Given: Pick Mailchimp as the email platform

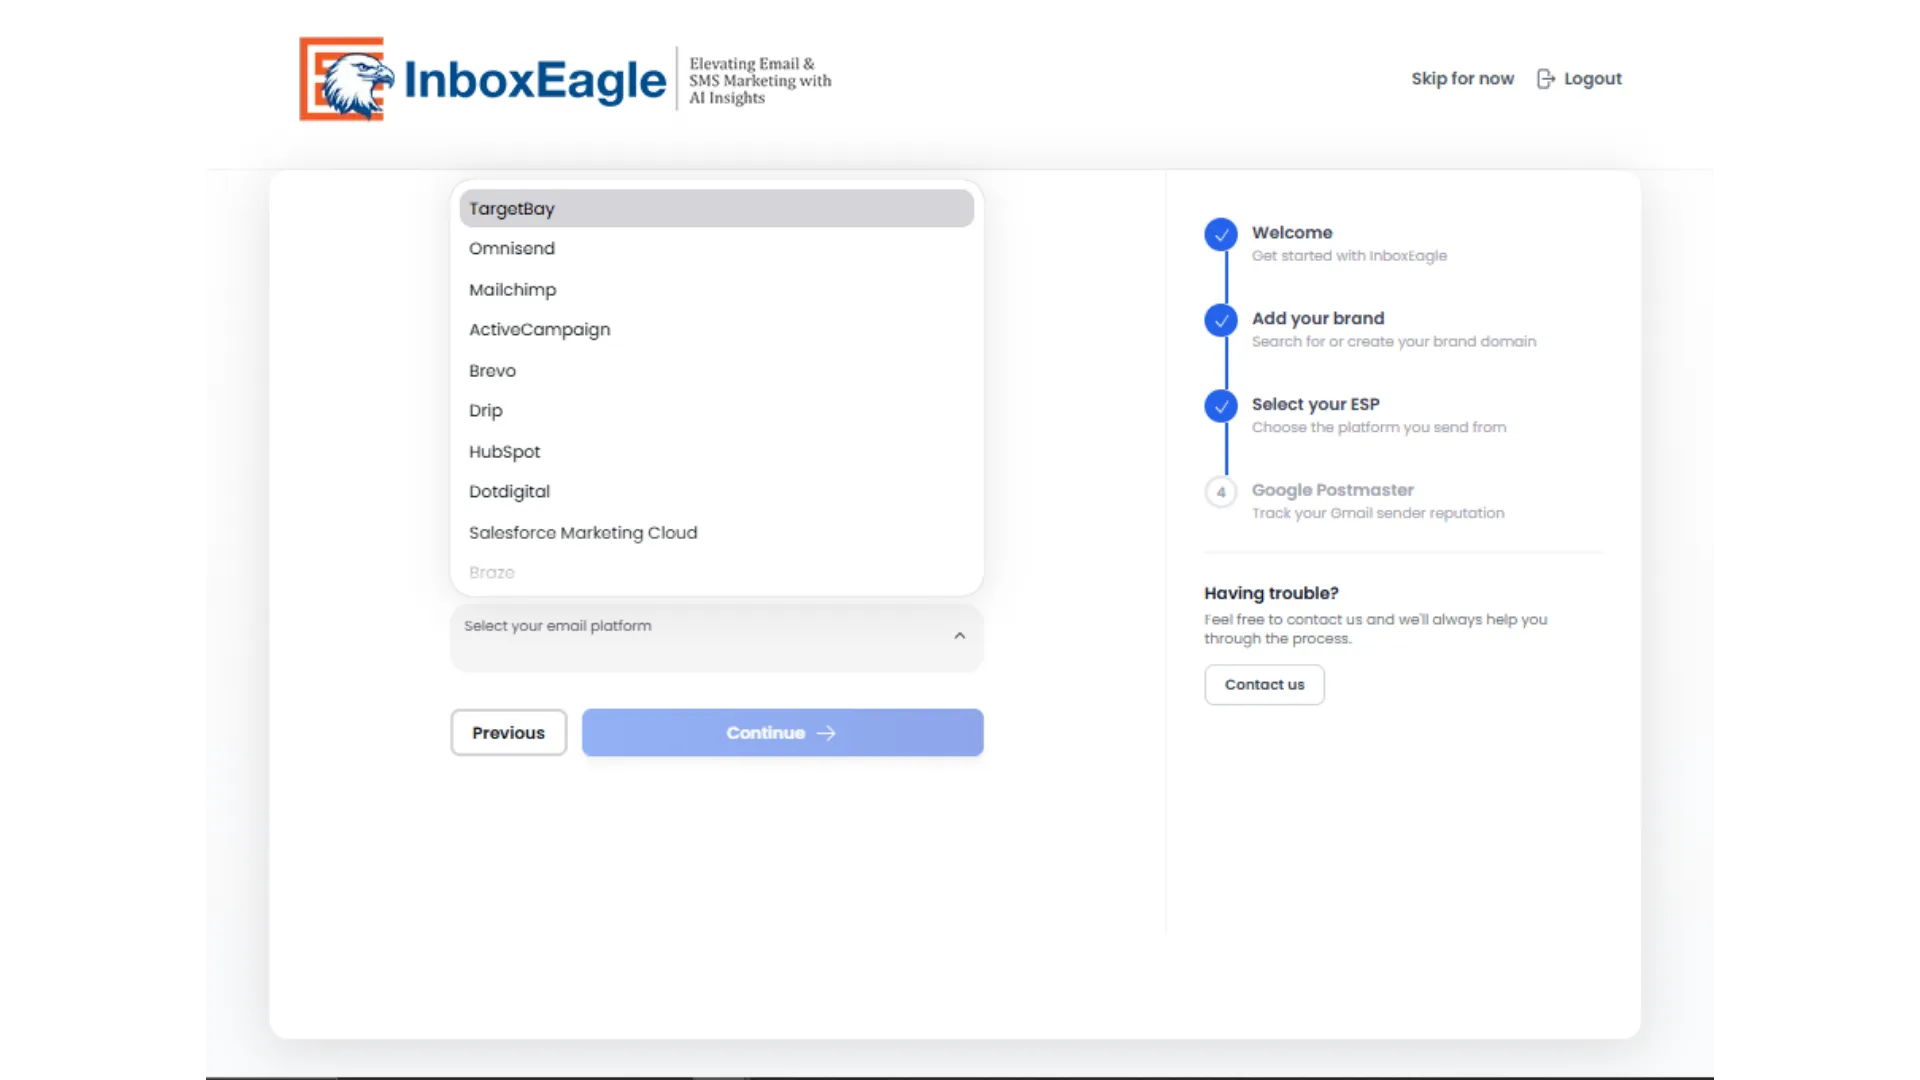Looking at the screenshot, I should pos(716,289).
